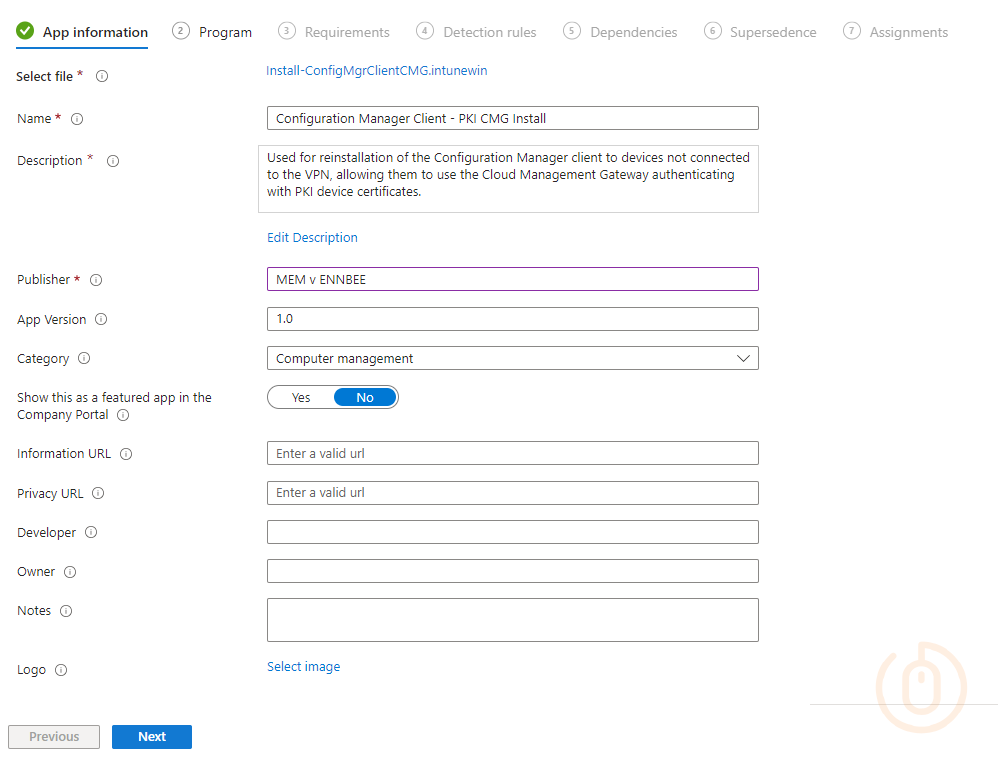Click info icon beside App Version
998x764 pixels.
point(101,320)
